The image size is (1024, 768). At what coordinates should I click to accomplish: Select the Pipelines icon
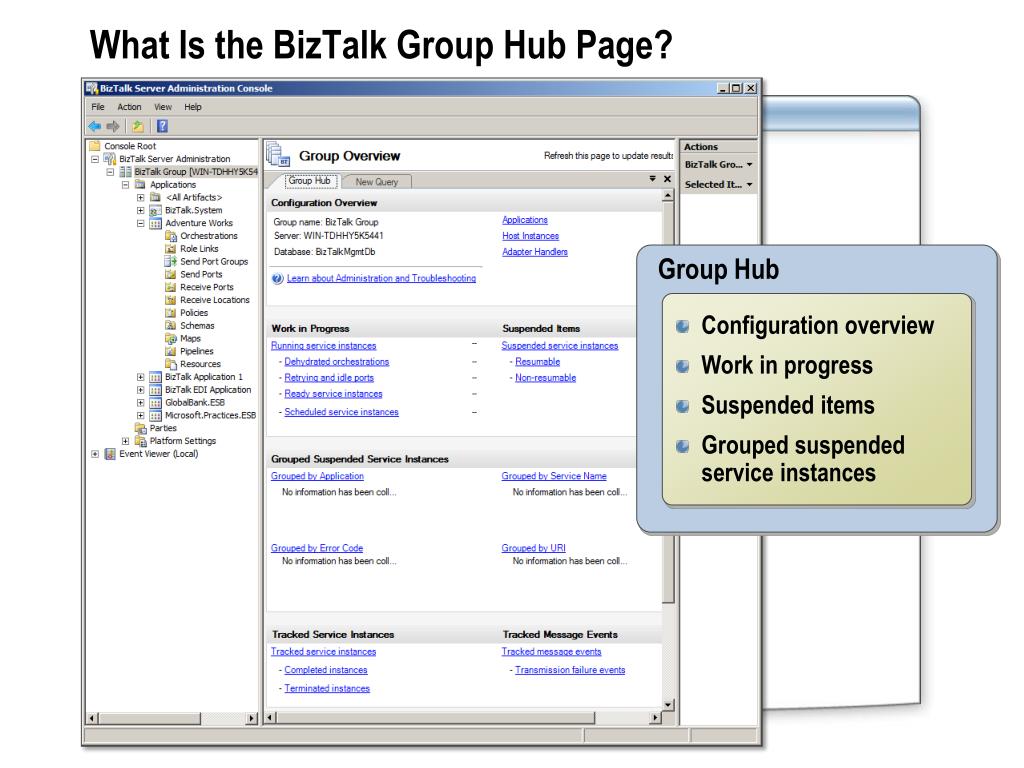tap(170, 351)
